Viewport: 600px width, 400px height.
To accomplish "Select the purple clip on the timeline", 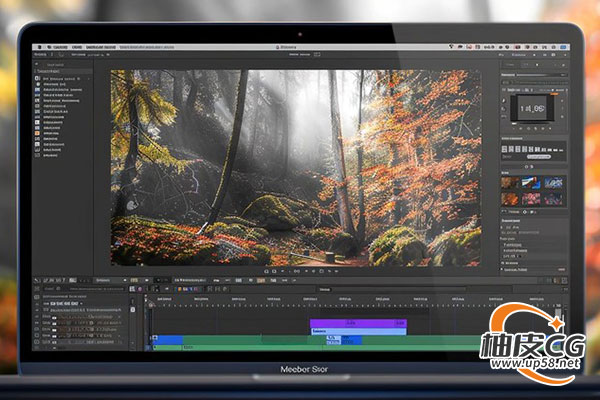I will 358,323.
